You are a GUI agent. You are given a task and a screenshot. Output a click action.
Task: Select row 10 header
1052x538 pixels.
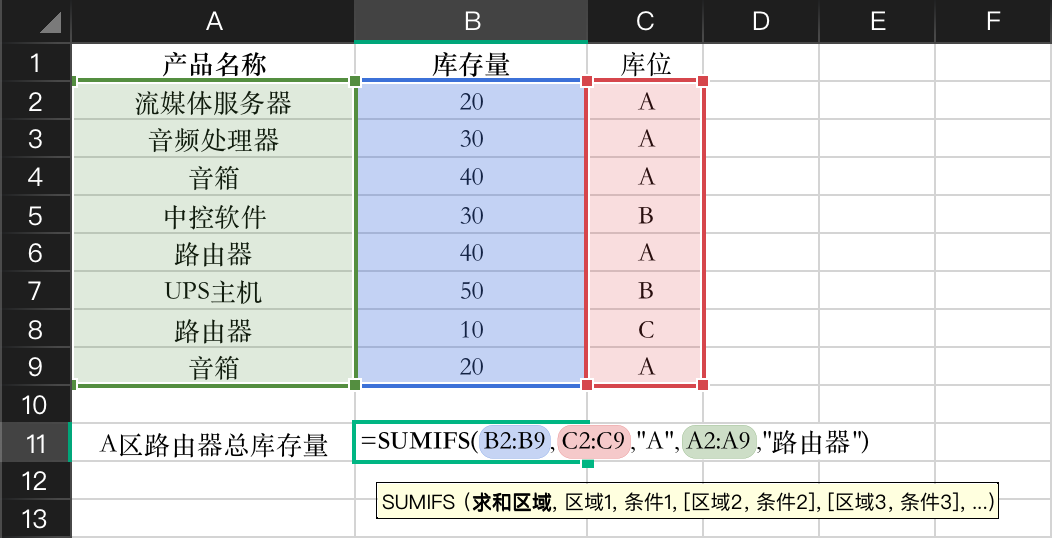[x=35, y=405]
